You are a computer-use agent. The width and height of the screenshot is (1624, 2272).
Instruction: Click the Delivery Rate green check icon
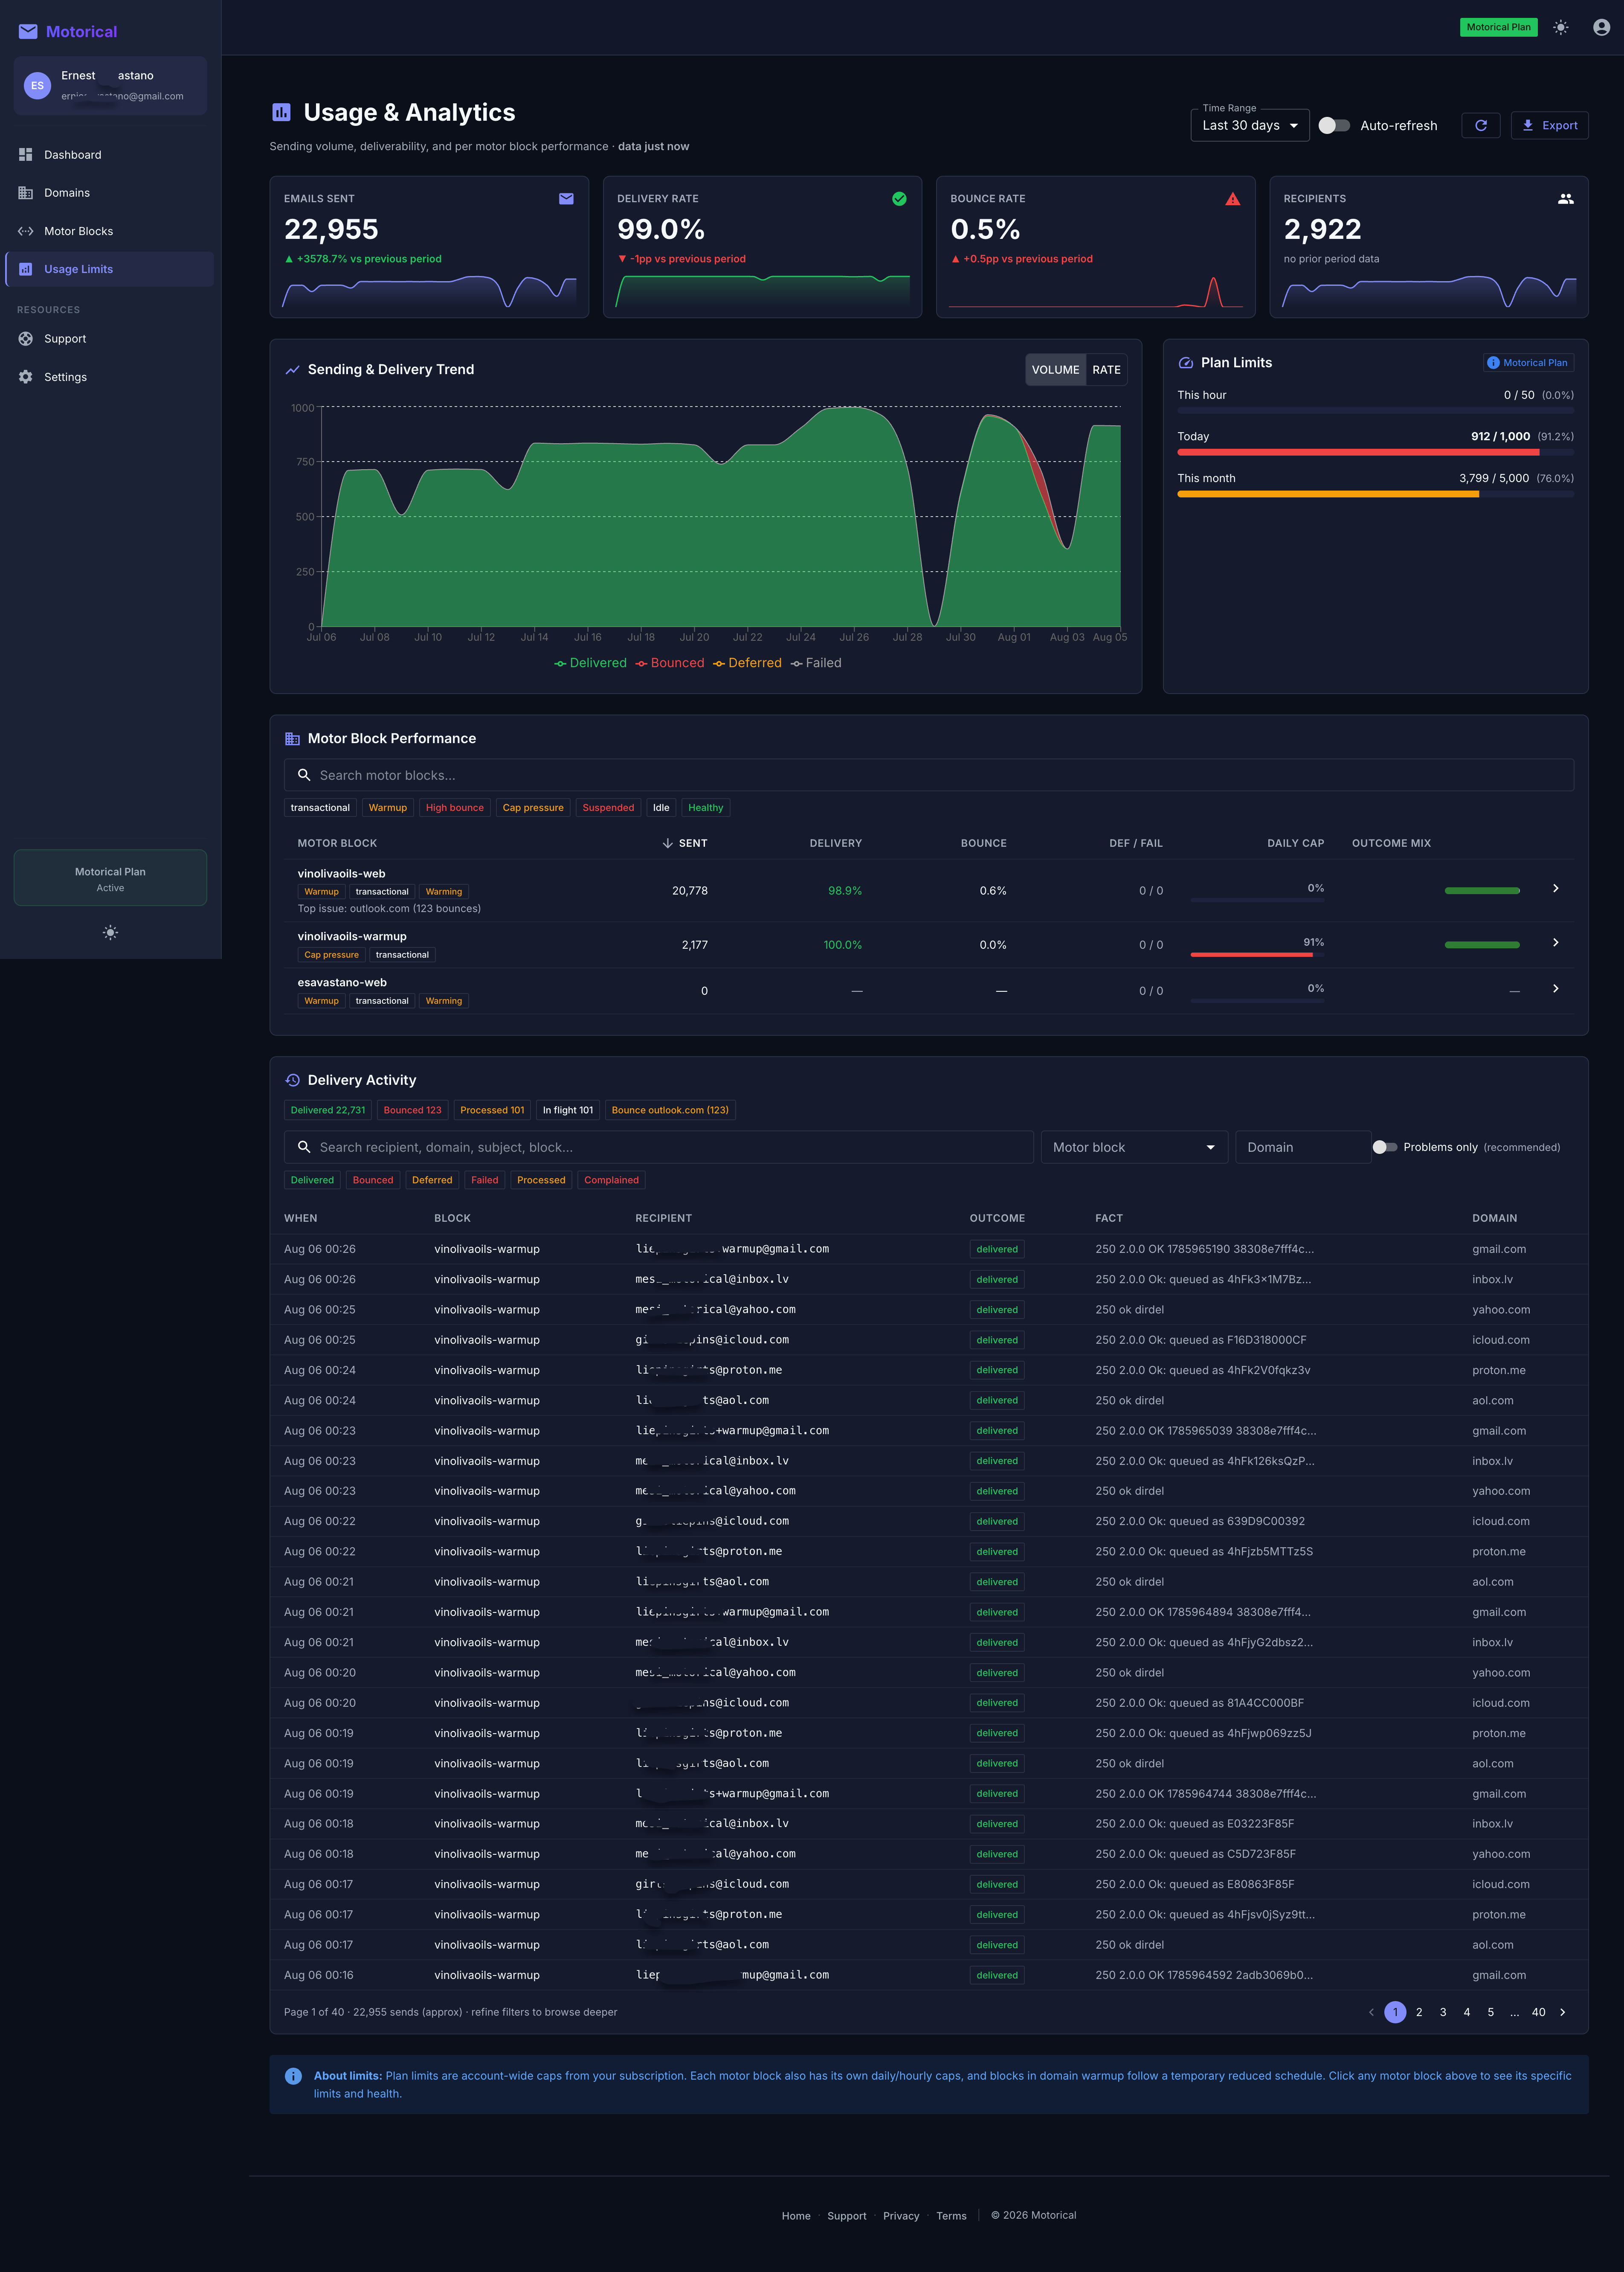coord(899,199)
